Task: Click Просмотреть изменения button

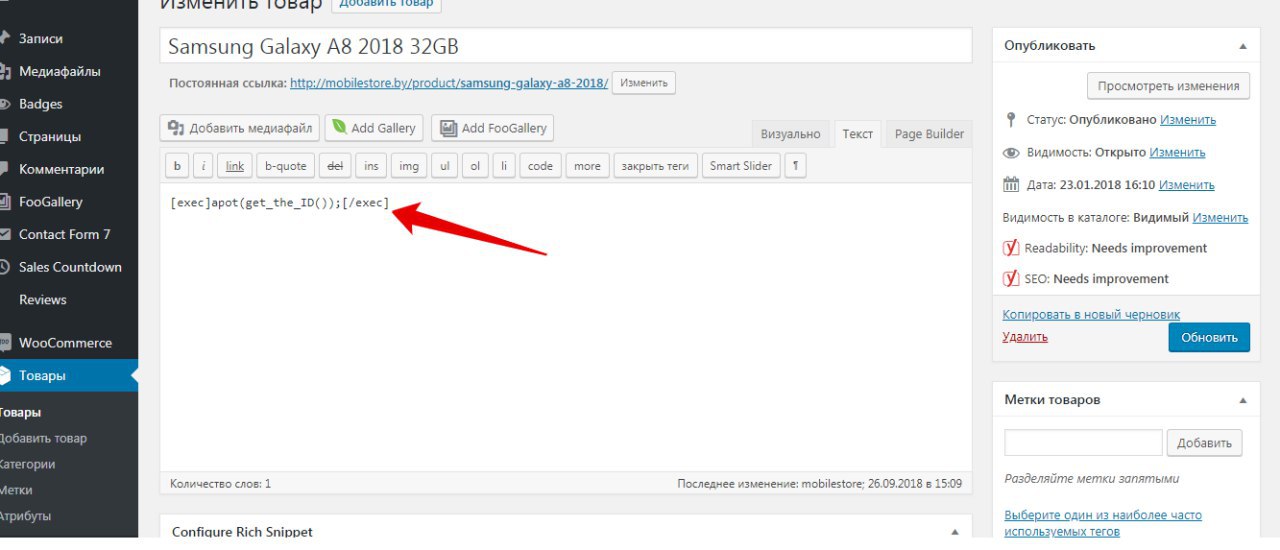Action: (x=1168, y=86)
